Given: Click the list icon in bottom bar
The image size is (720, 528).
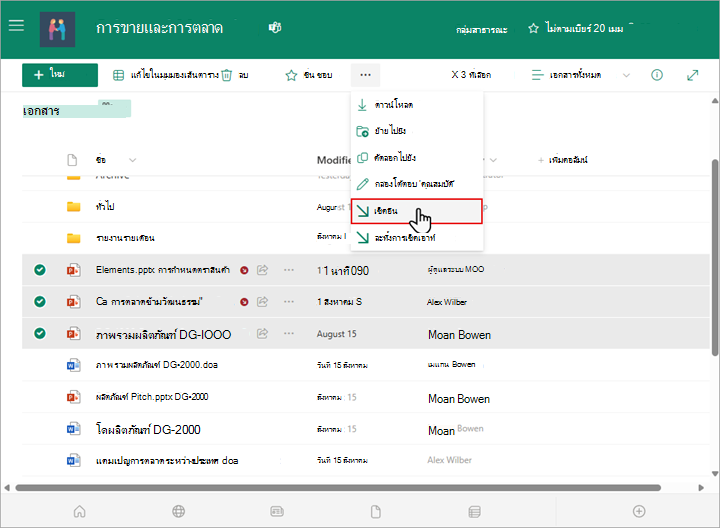Looking at the screenshot, I should (x=474, y=511).
